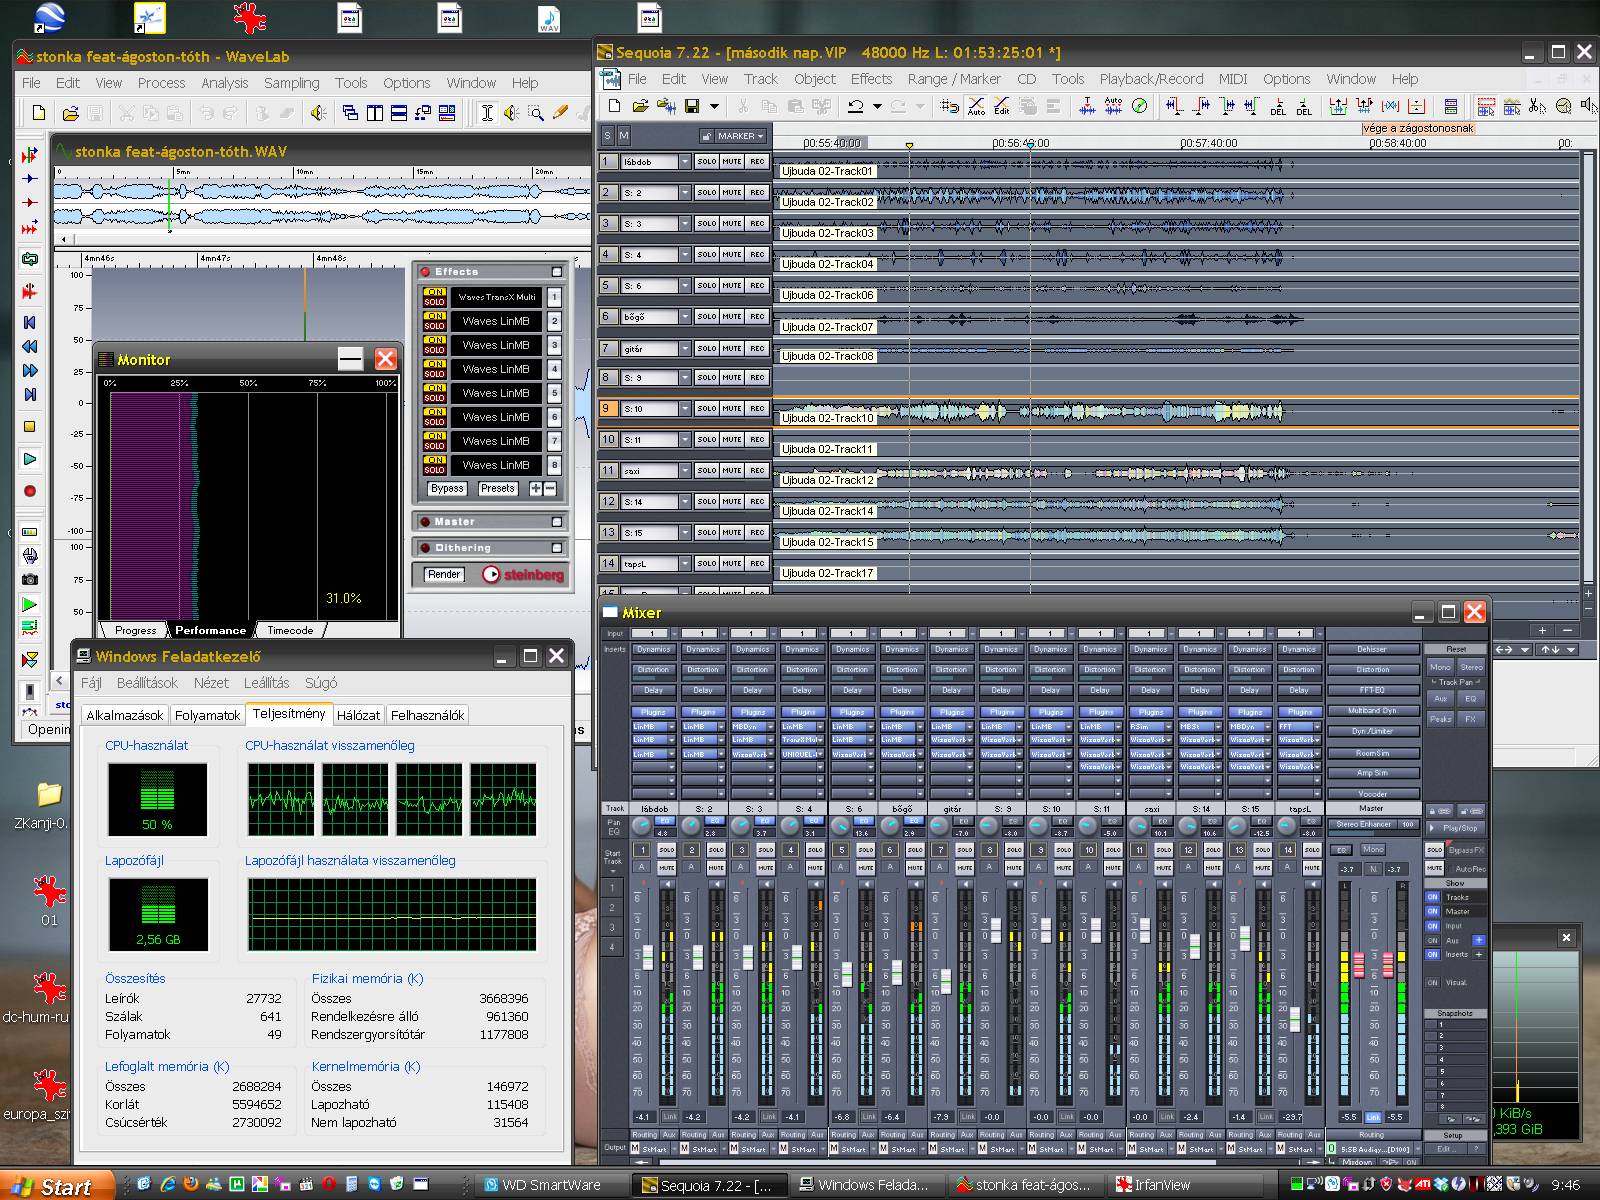Switch to Hálózat tab in Feladatkezelő
The height and width of the screenshot is (1200, 1600).
(358, 715)
